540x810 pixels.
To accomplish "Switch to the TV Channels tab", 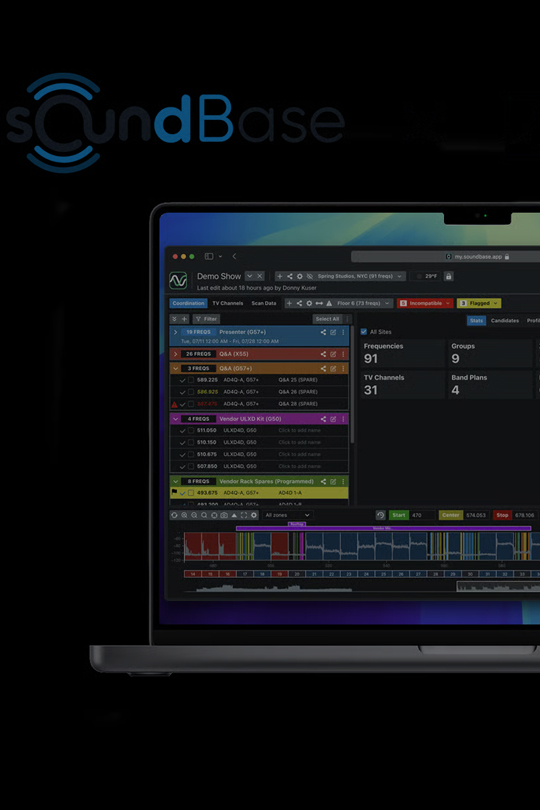I will coord(227,303).
